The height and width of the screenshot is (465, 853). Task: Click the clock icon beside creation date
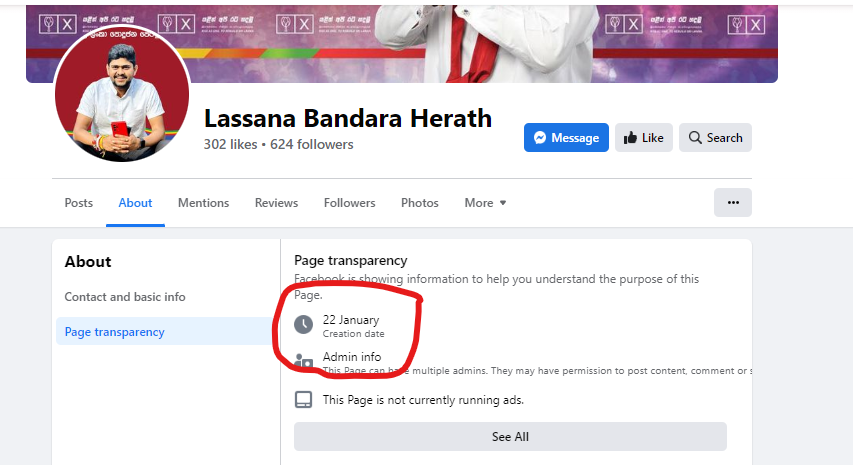304,325
